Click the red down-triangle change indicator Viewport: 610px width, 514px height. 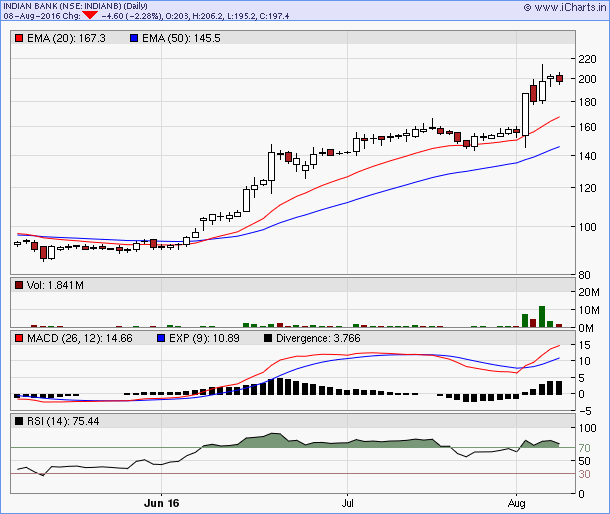click(x=90, y=15)
